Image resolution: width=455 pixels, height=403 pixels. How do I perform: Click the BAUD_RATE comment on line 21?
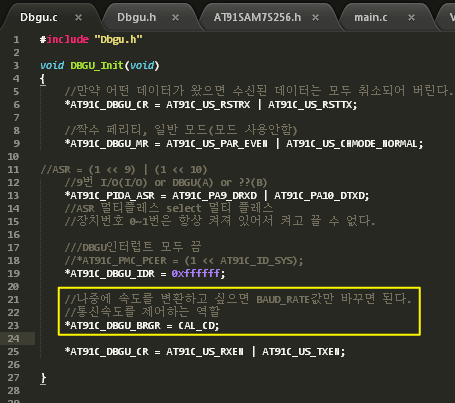(238, 299)
